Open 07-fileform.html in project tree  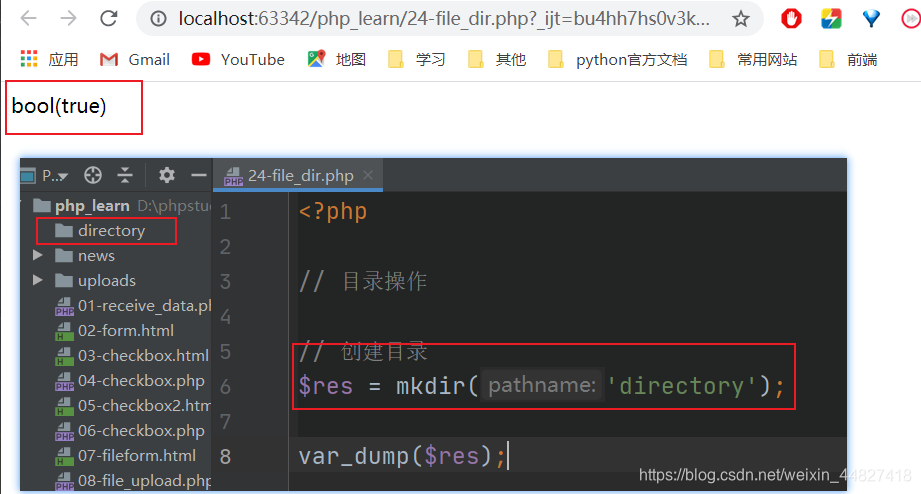(126, 455)
